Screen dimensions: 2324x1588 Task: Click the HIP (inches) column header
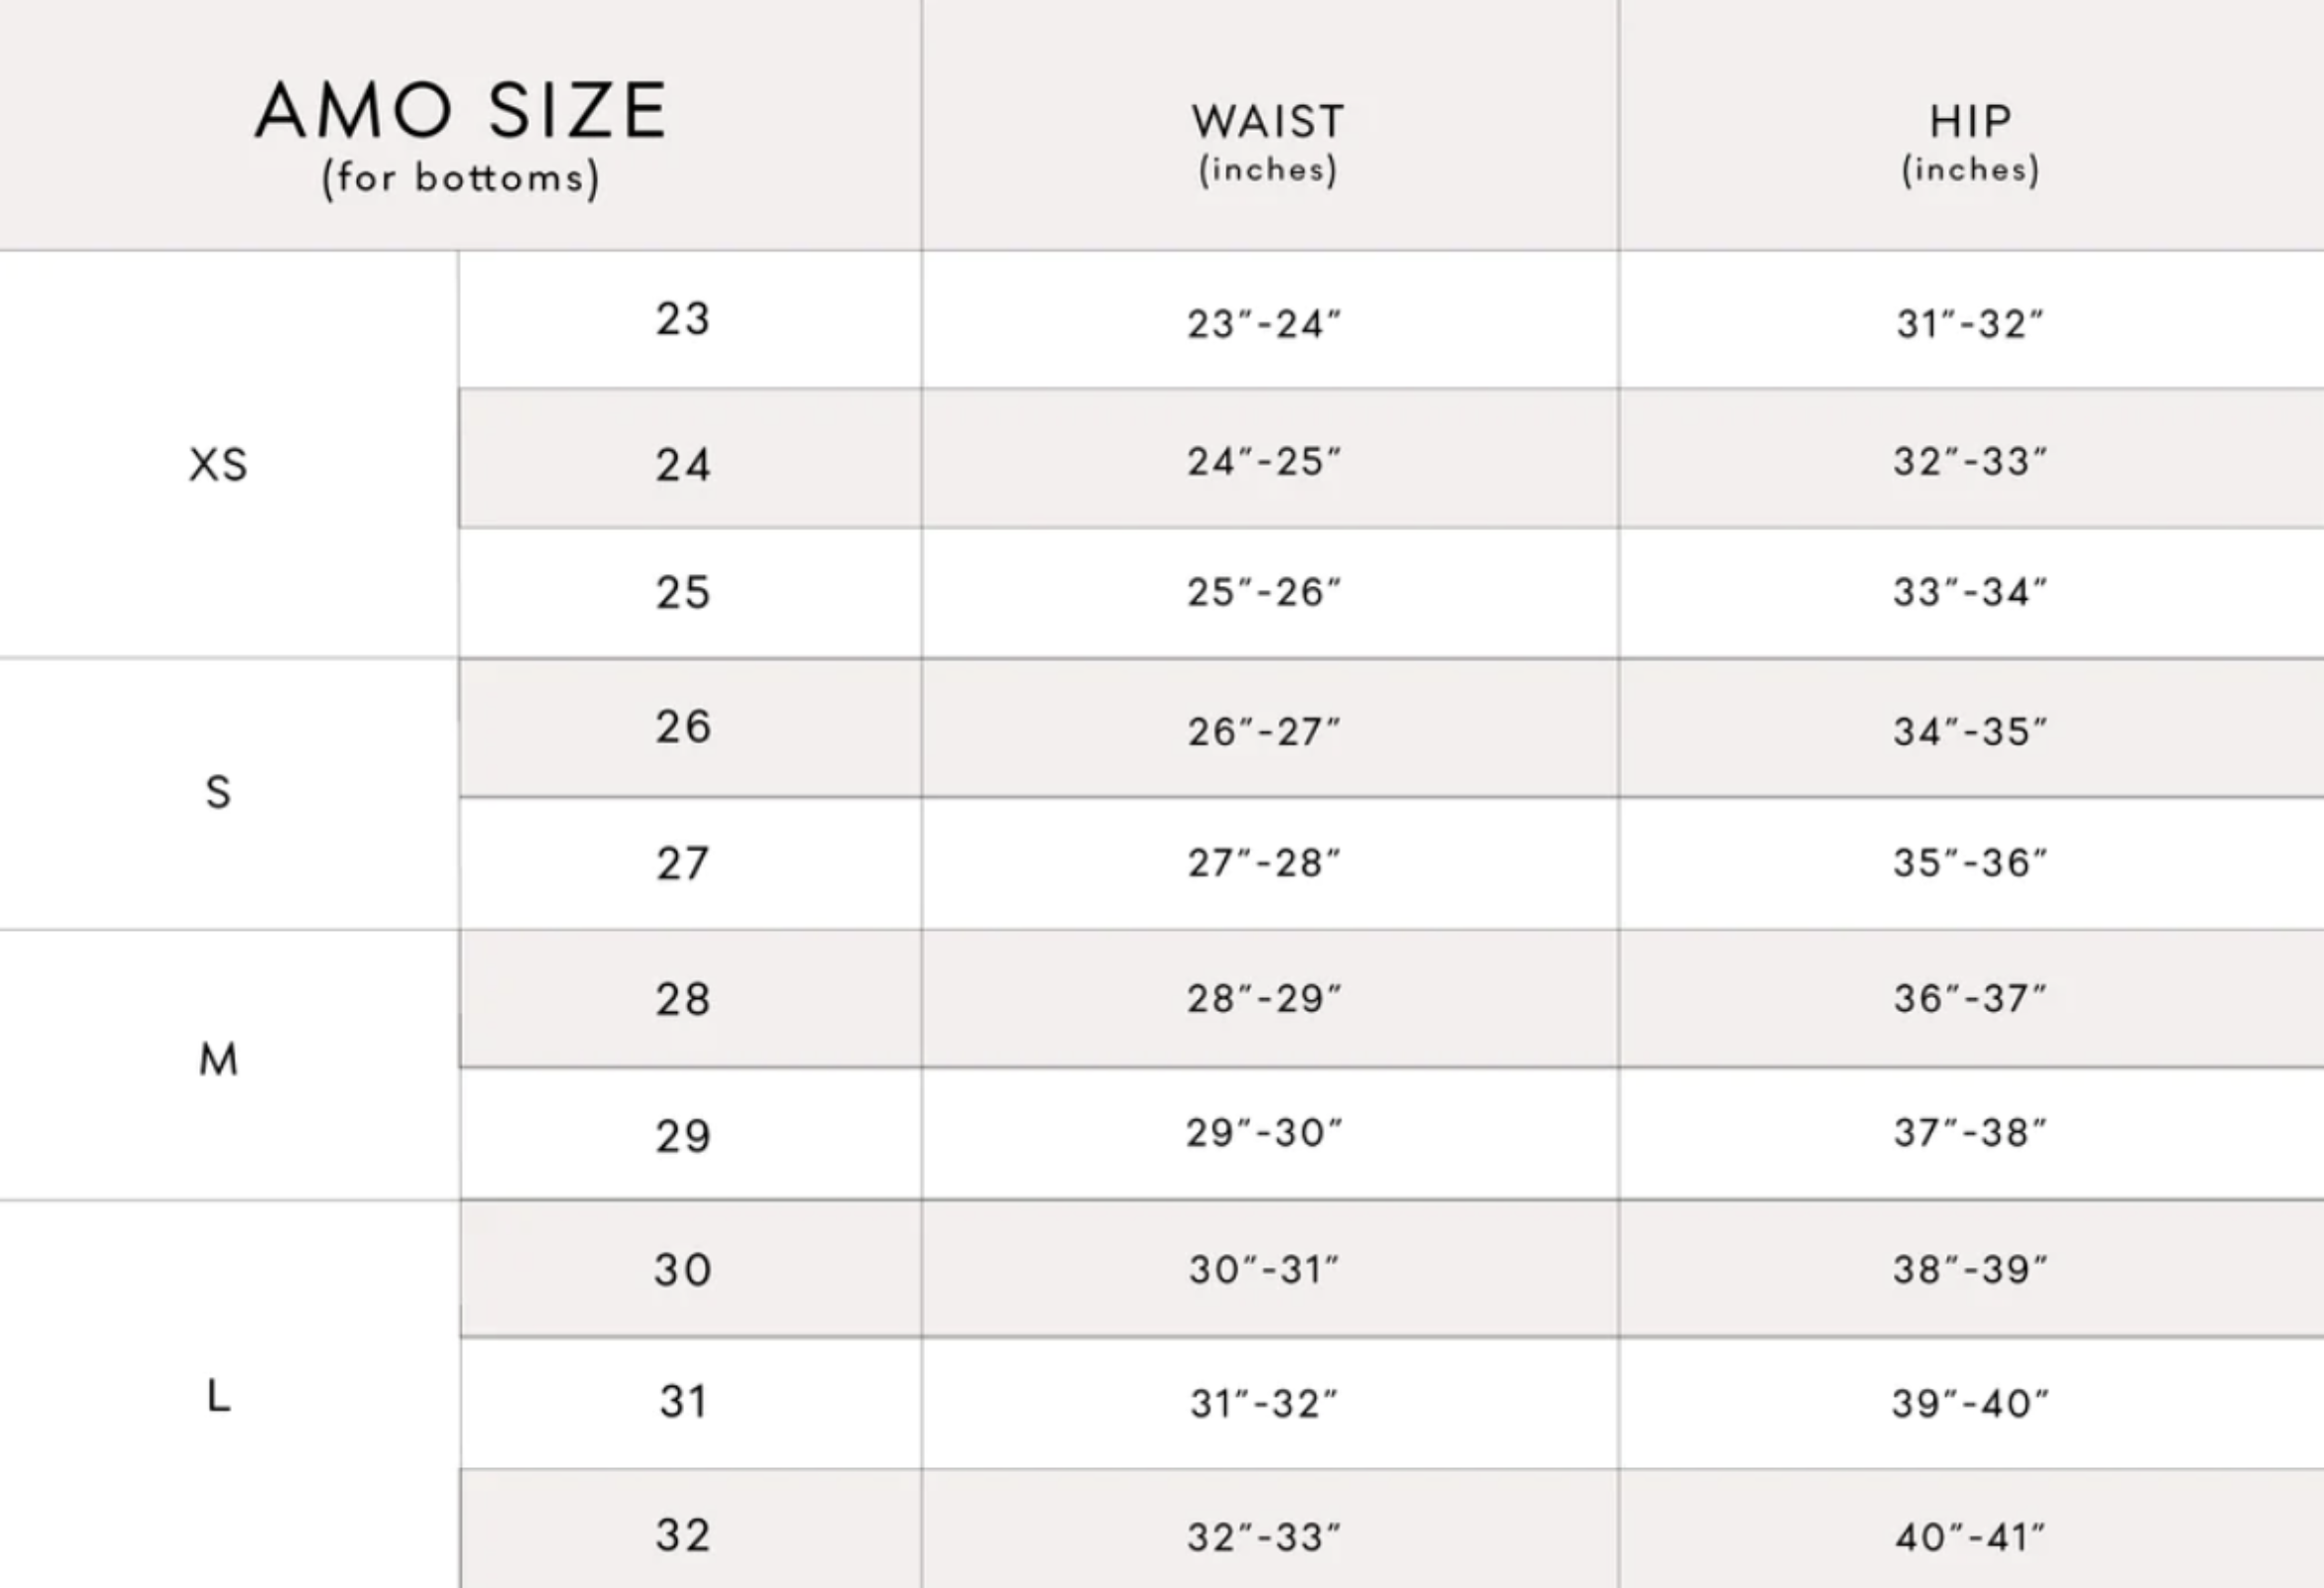pyautogui.click(x=1970, y=143)
